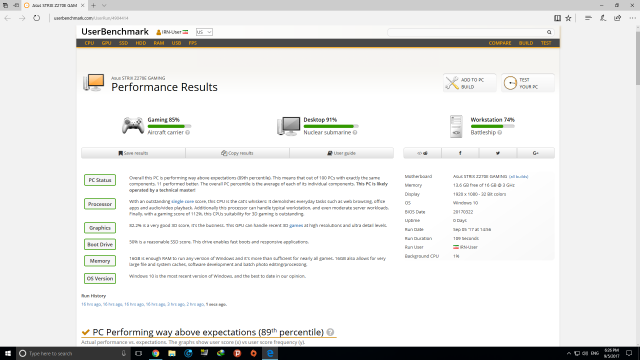Image resolution: width=640 pixels, height=360 pixels.
Task: Refresh the page
Action: tap(37, 18)
